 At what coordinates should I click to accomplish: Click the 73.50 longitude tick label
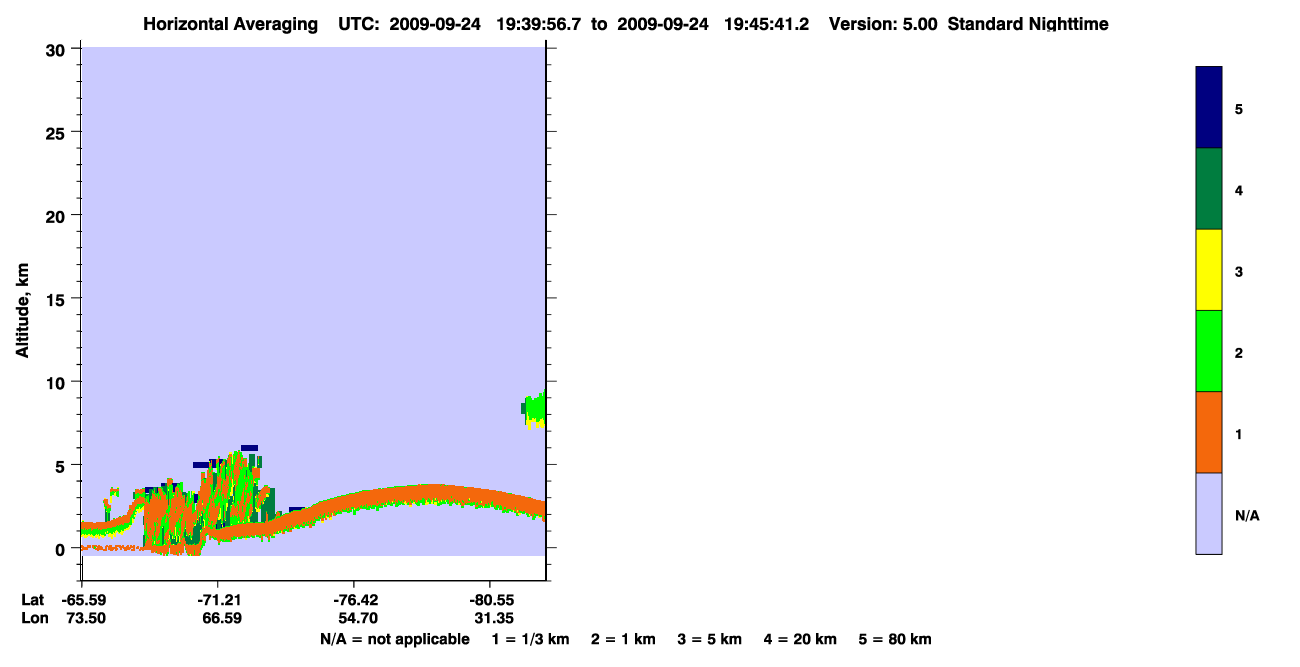coord(86,618)
